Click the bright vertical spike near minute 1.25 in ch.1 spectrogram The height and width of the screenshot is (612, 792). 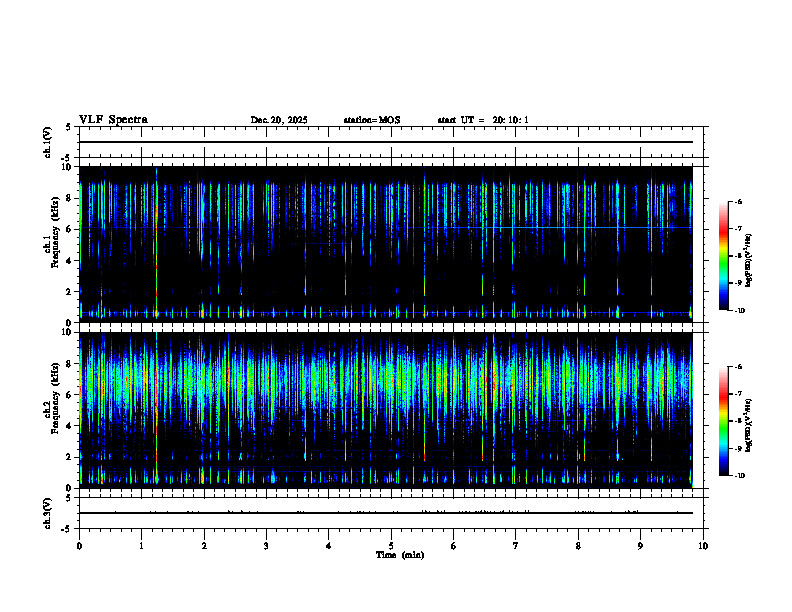coord(157,244)
